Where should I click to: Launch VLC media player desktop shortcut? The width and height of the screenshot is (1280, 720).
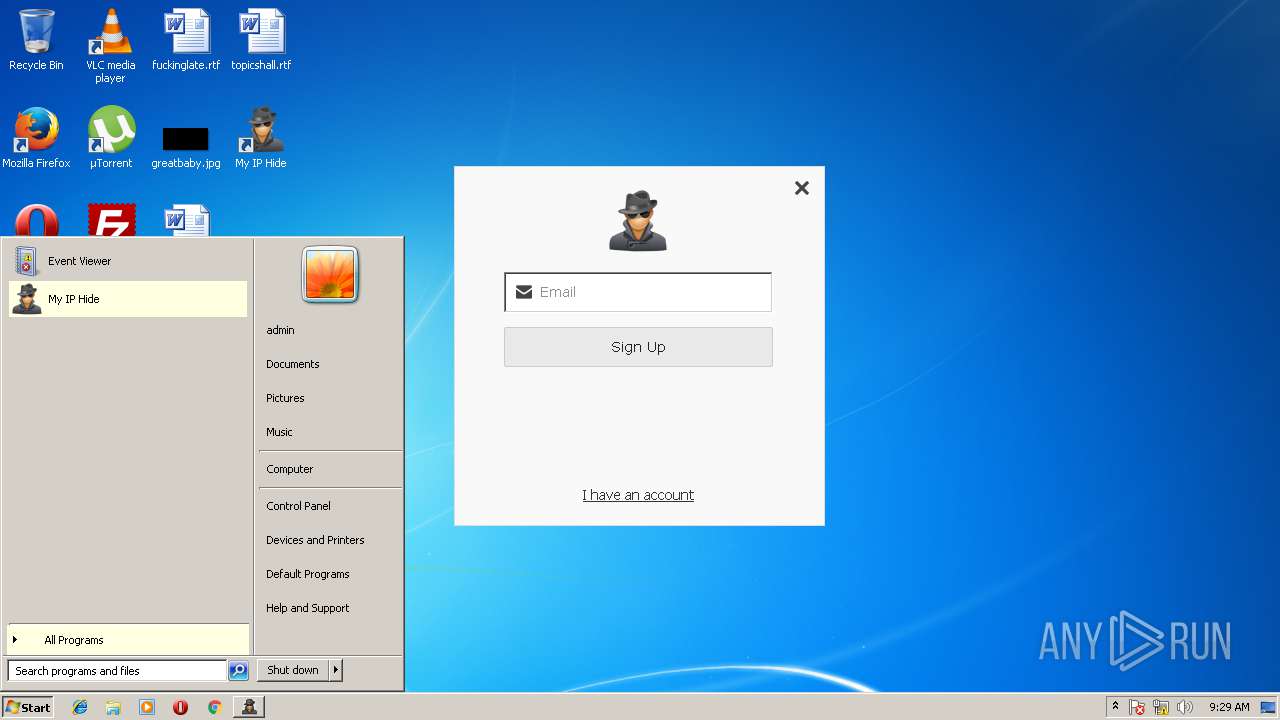tap(110, 46)
